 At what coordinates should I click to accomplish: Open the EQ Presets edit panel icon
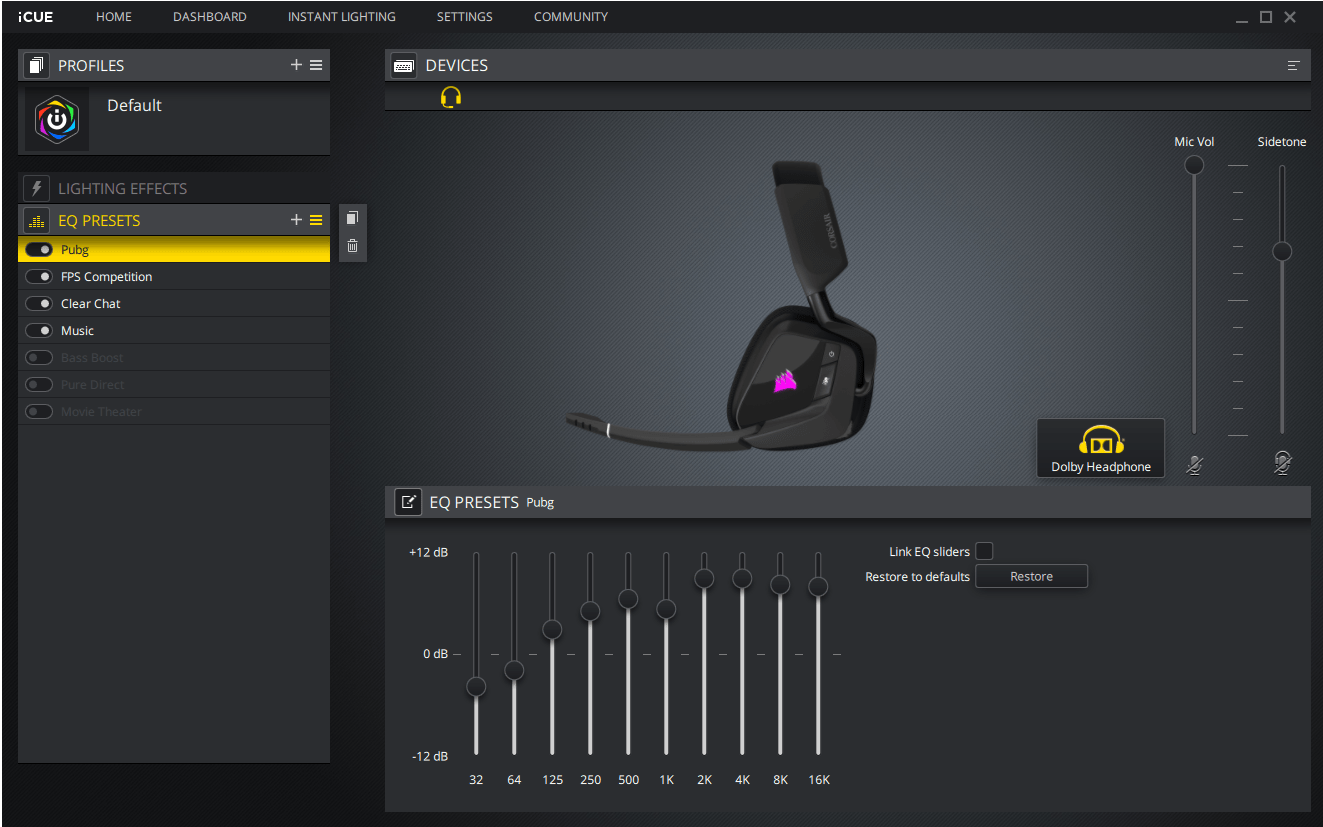pos(407,501)
